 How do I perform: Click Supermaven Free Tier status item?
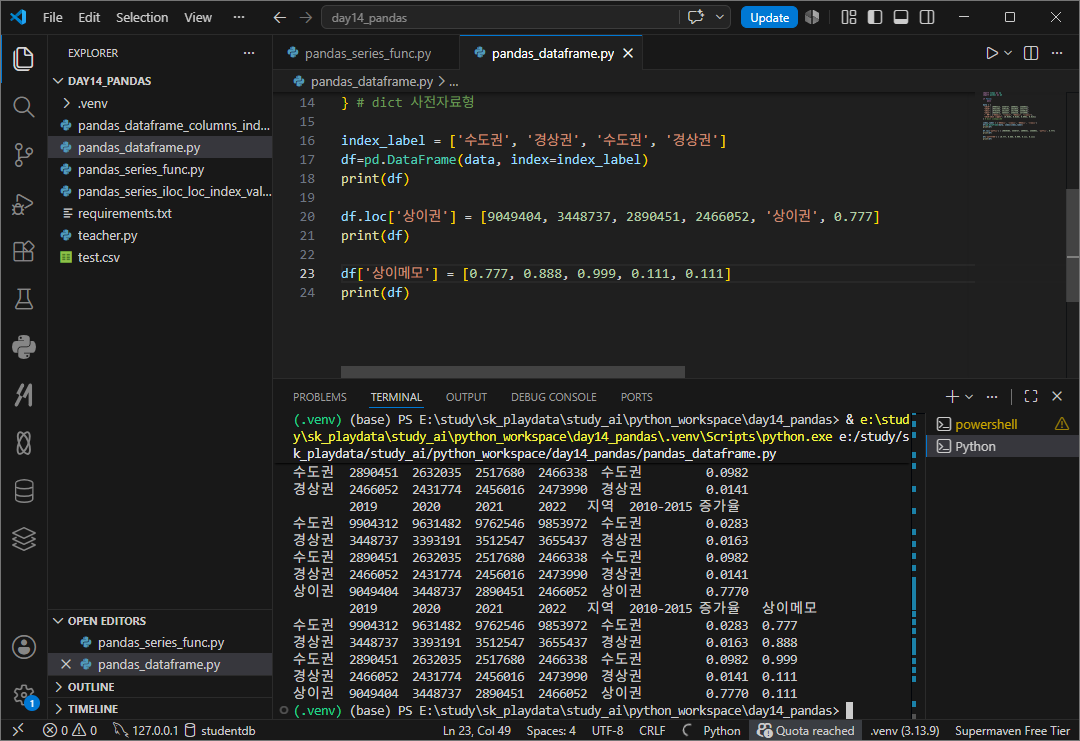(x=1012, y=730)
